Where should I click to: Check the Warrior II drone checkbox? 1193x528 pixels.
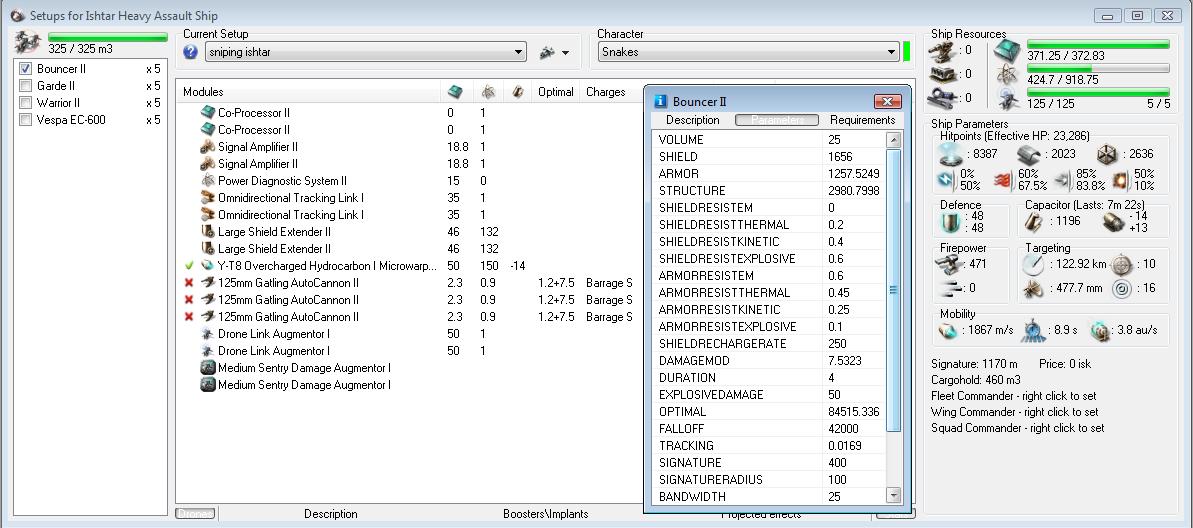click(x=25, y=103)
